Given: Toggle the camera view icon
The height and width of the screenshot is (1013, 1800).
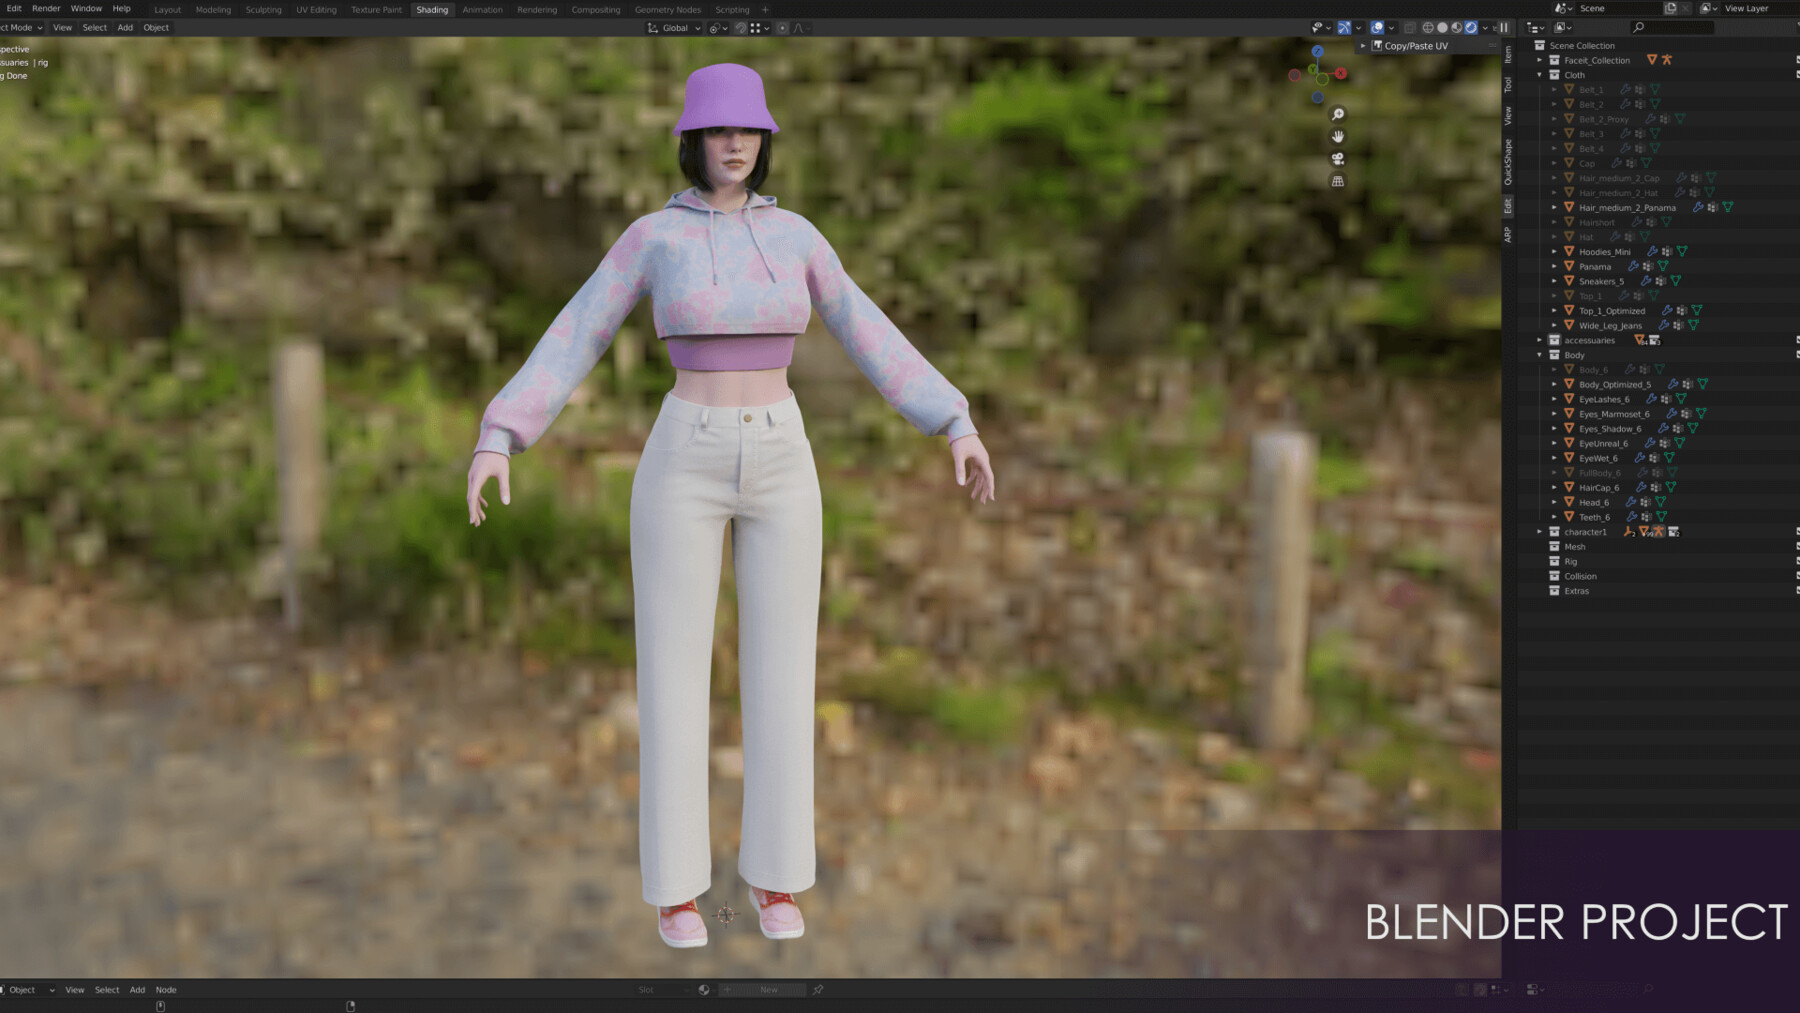Looking at the screenshot, I should coord(1338,159).
